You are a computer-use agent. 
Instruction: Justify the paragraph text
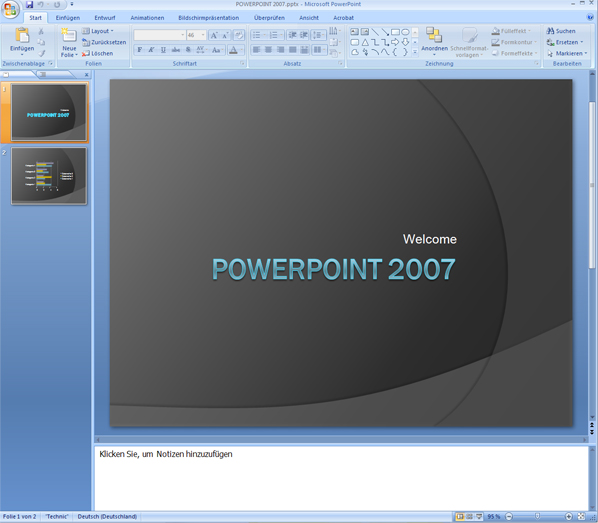pyautogui.click(x=293, y=50)
